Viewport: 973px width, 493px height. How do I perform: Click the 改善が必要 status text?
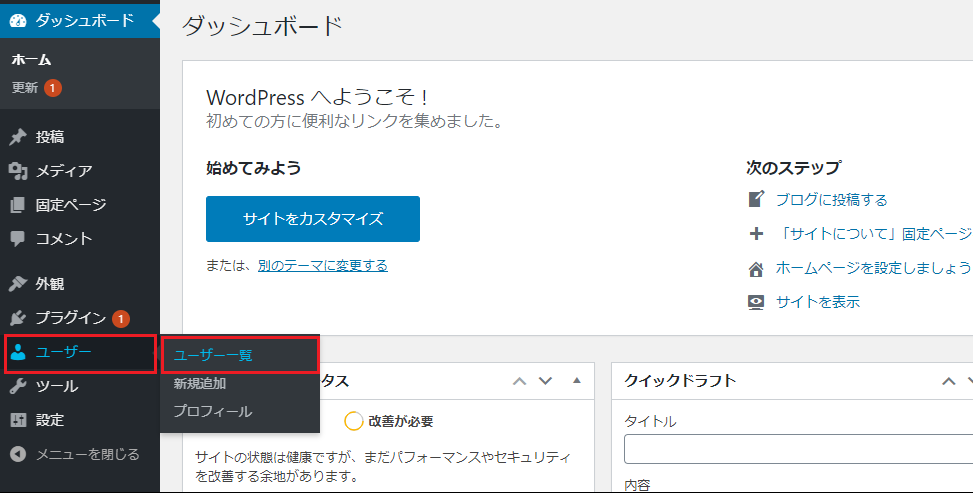coord(401,422)
